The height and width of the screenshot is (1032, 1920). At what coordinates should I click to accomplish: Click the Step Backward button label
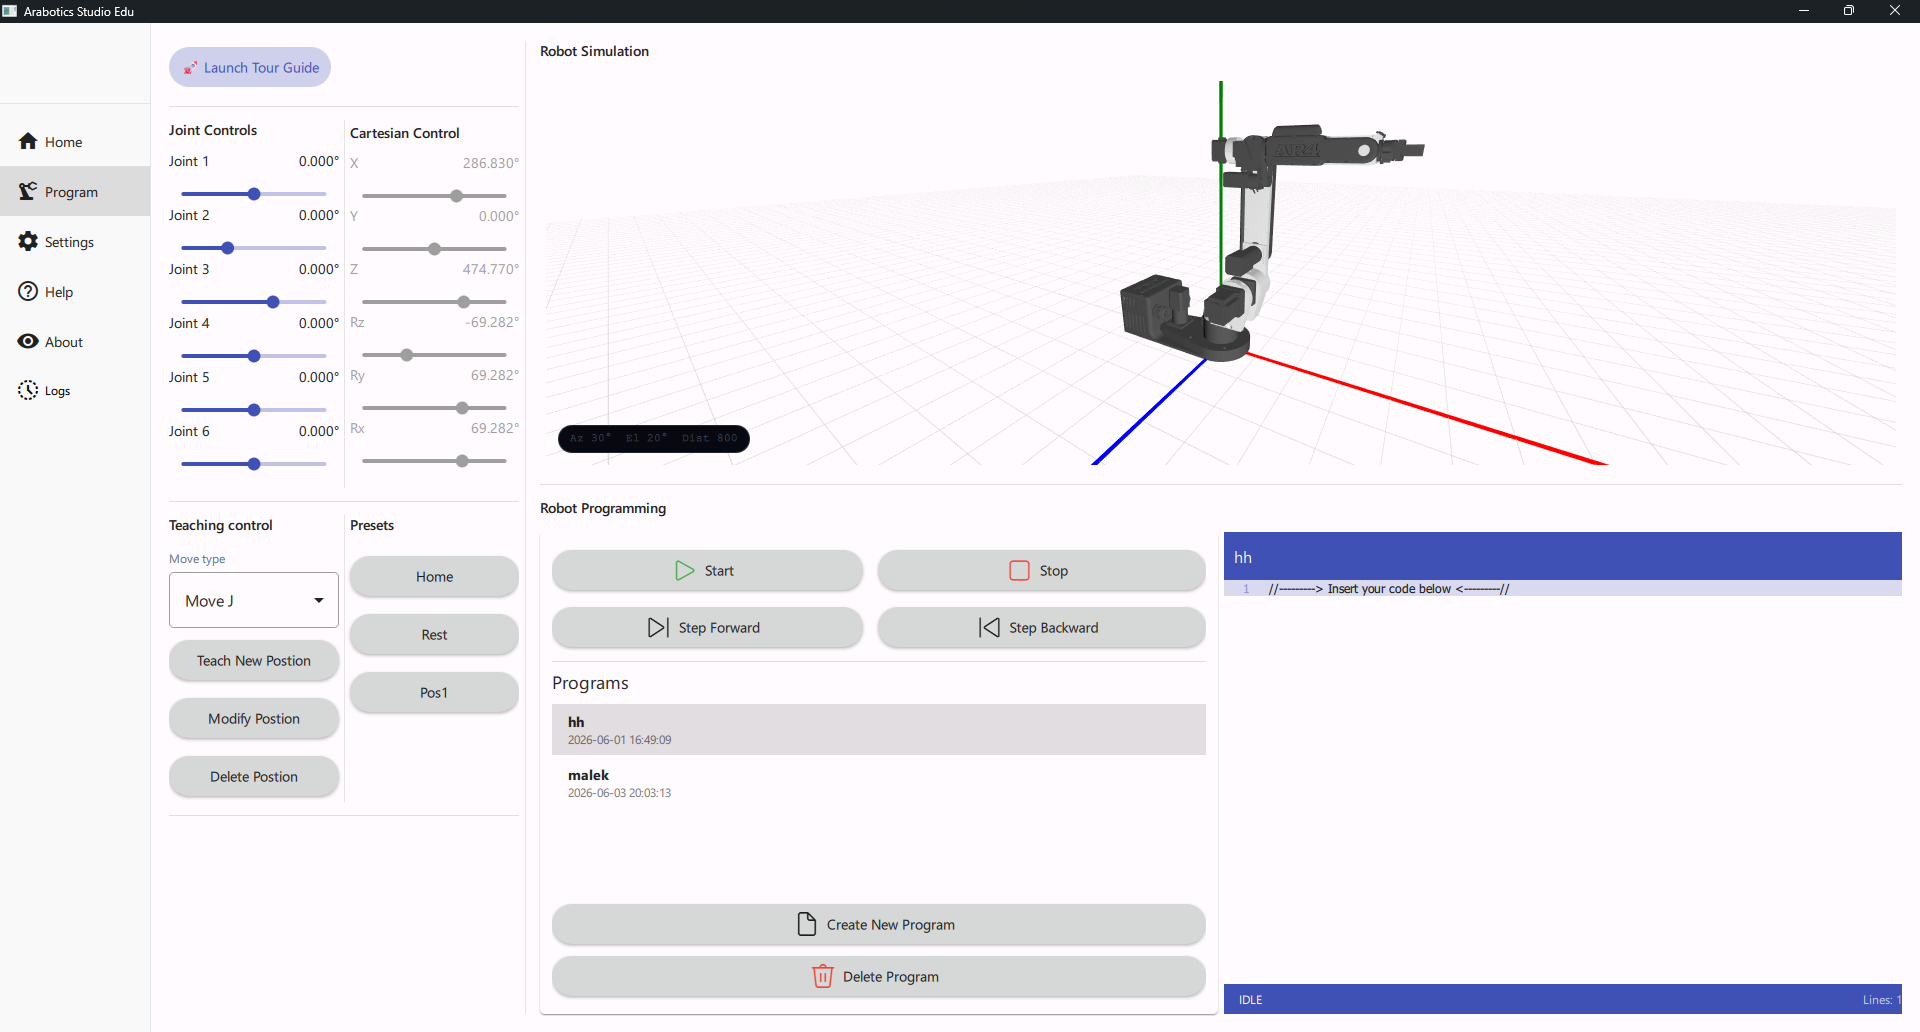click(x=1053, y=628)
